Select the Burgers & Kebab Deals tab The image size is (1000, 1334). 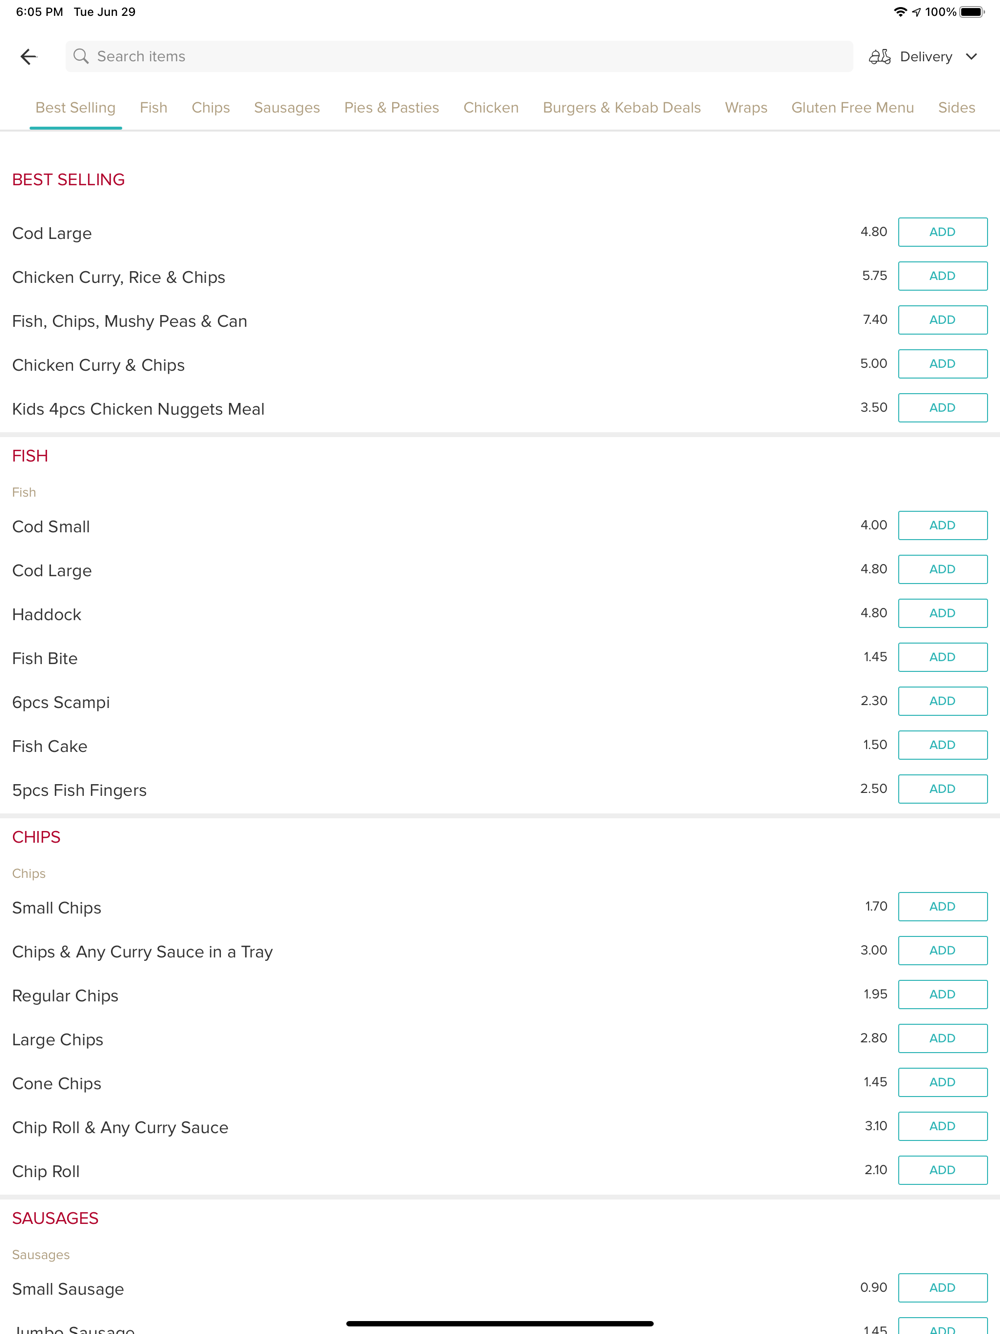(622, 108)
